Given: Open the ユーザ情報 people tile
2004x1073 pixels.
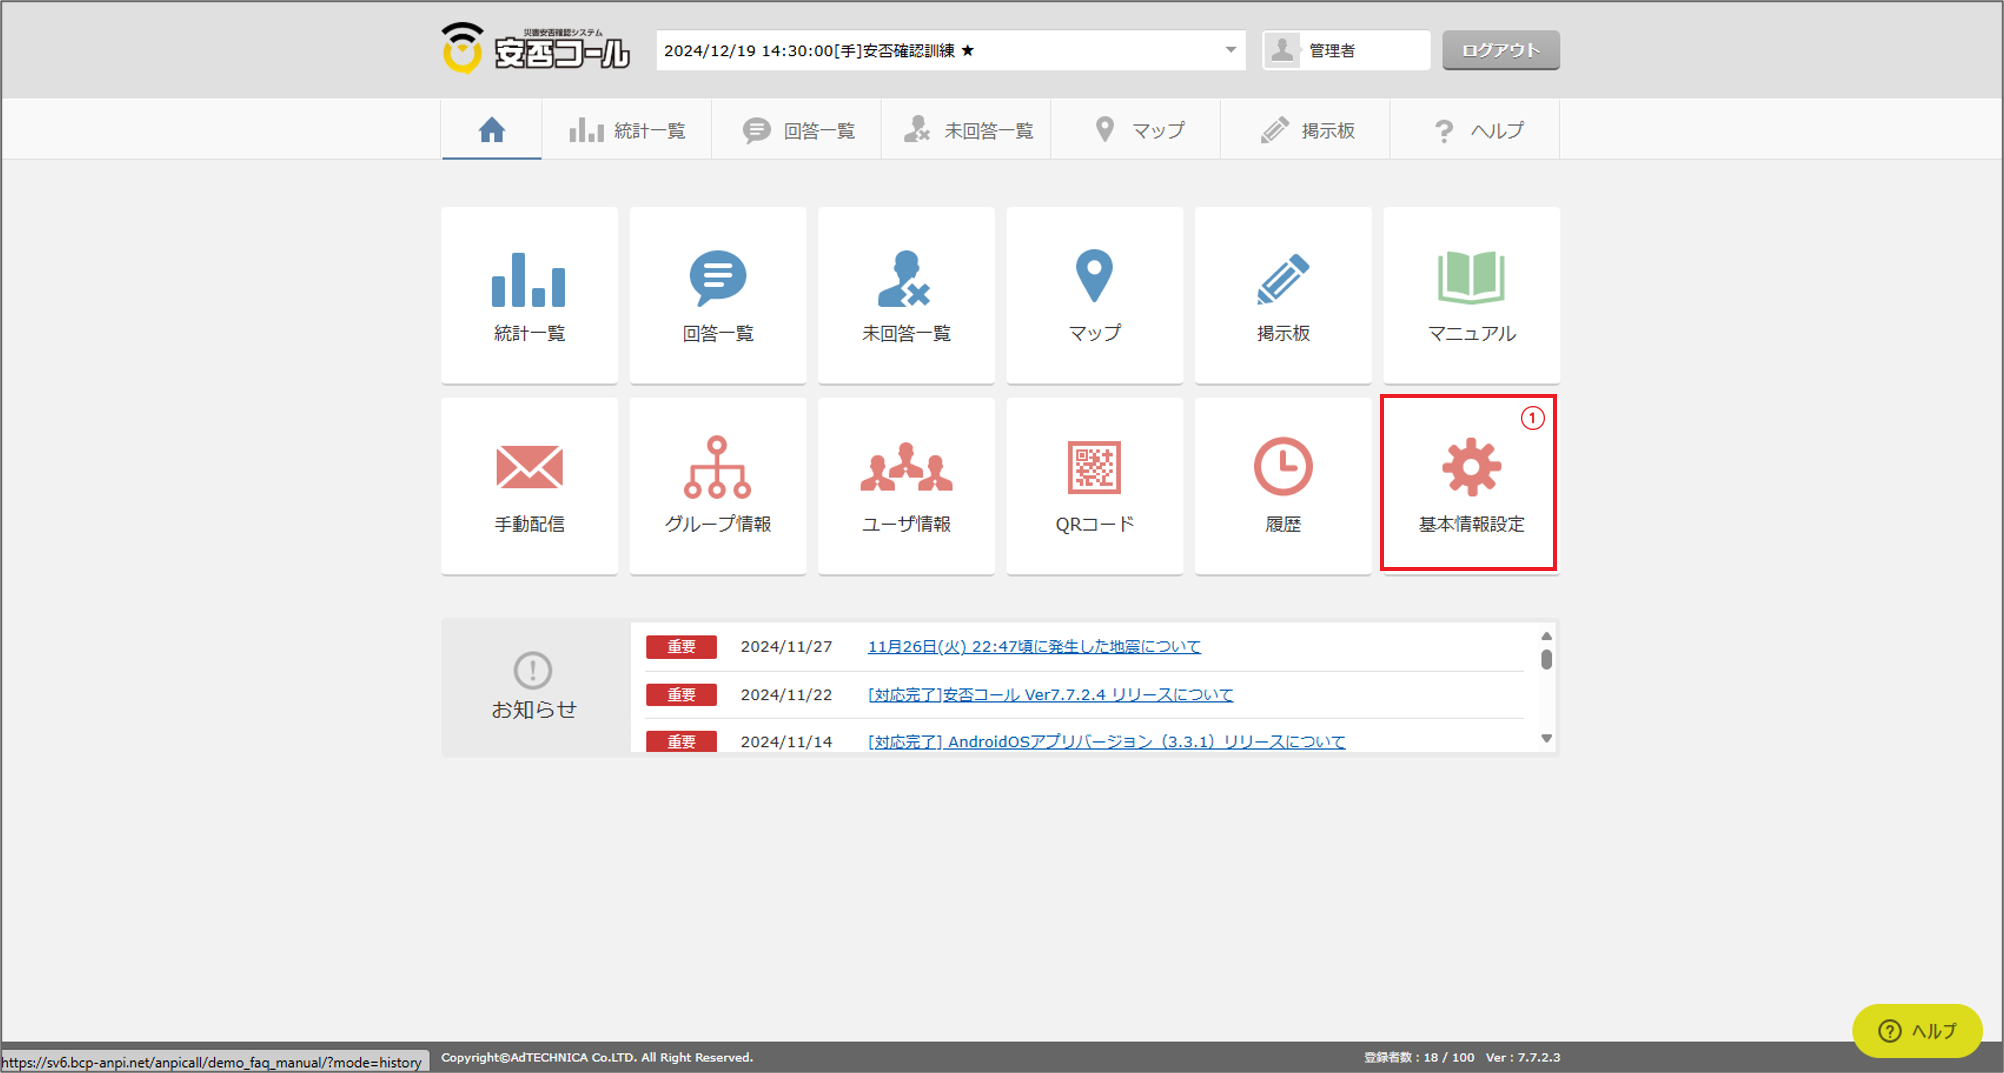Looking at the screenshot, I should tap(906, 486).
